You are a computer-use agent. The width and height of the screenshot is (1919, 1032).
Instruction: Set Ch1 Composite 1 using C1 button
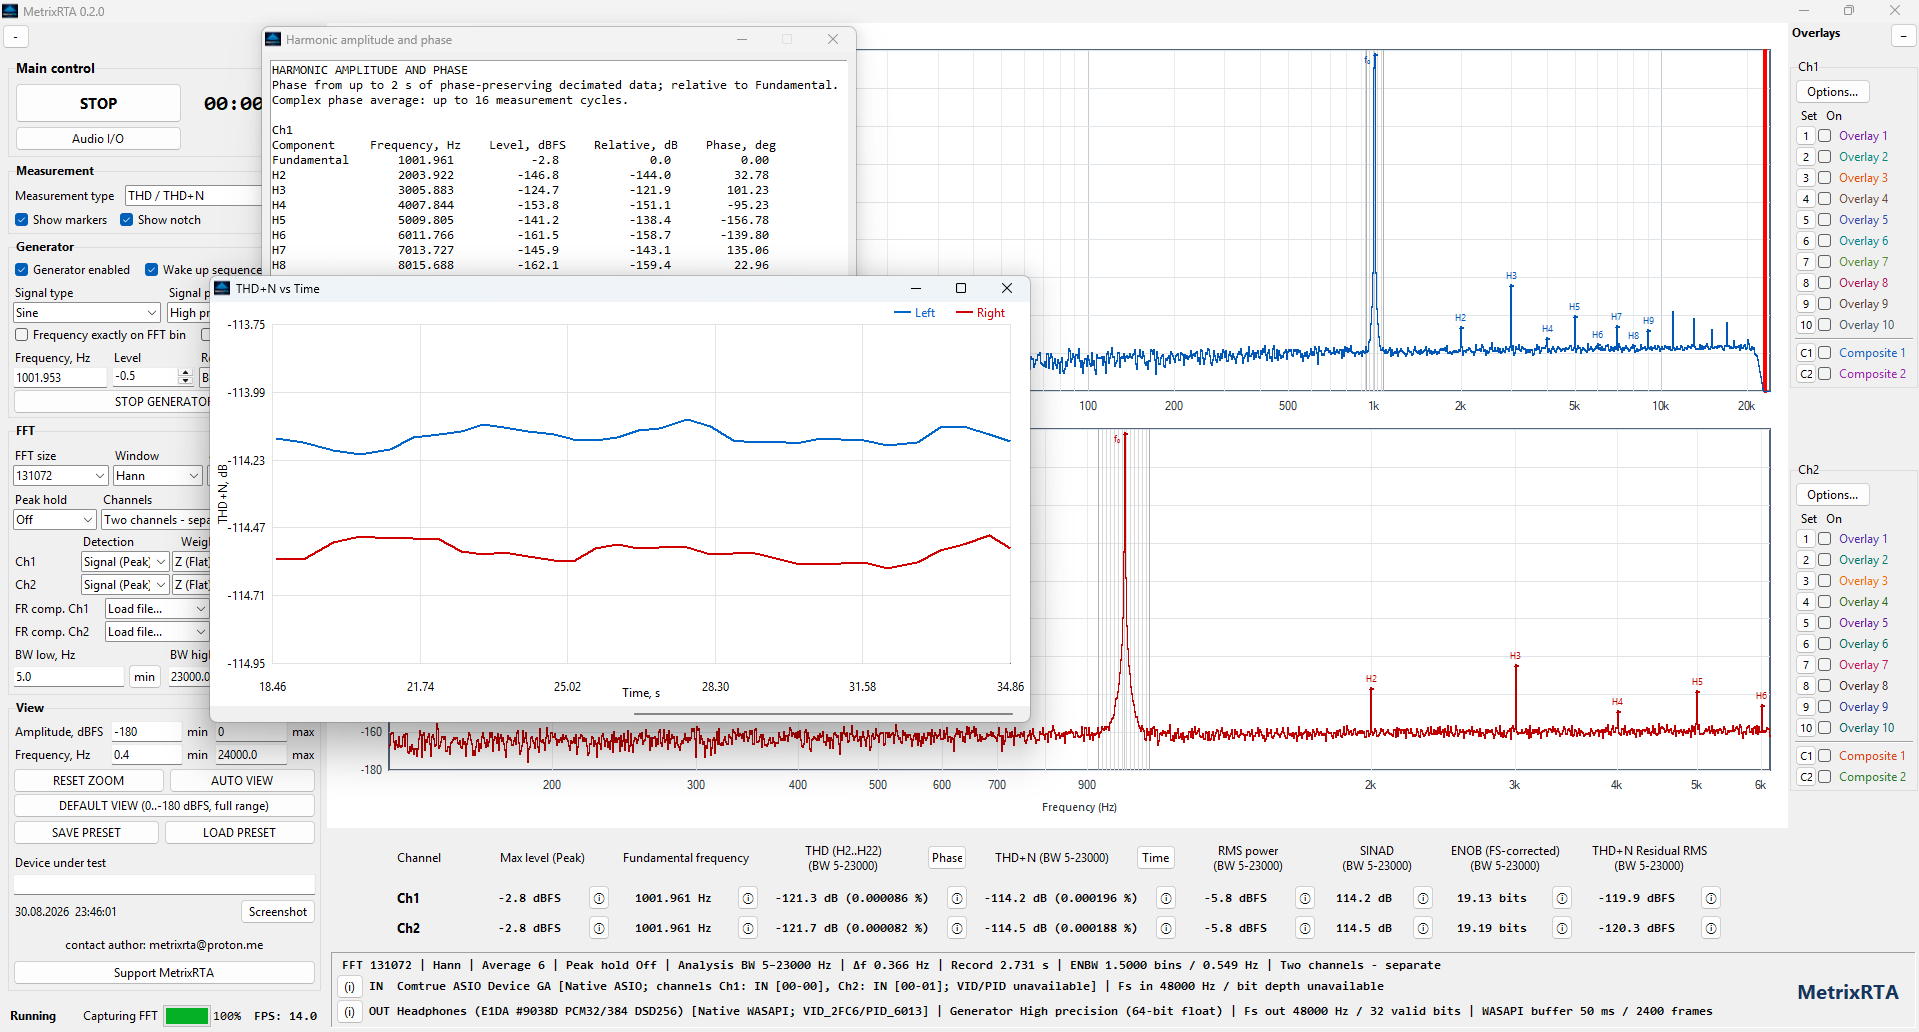(x=1806, y=353)
